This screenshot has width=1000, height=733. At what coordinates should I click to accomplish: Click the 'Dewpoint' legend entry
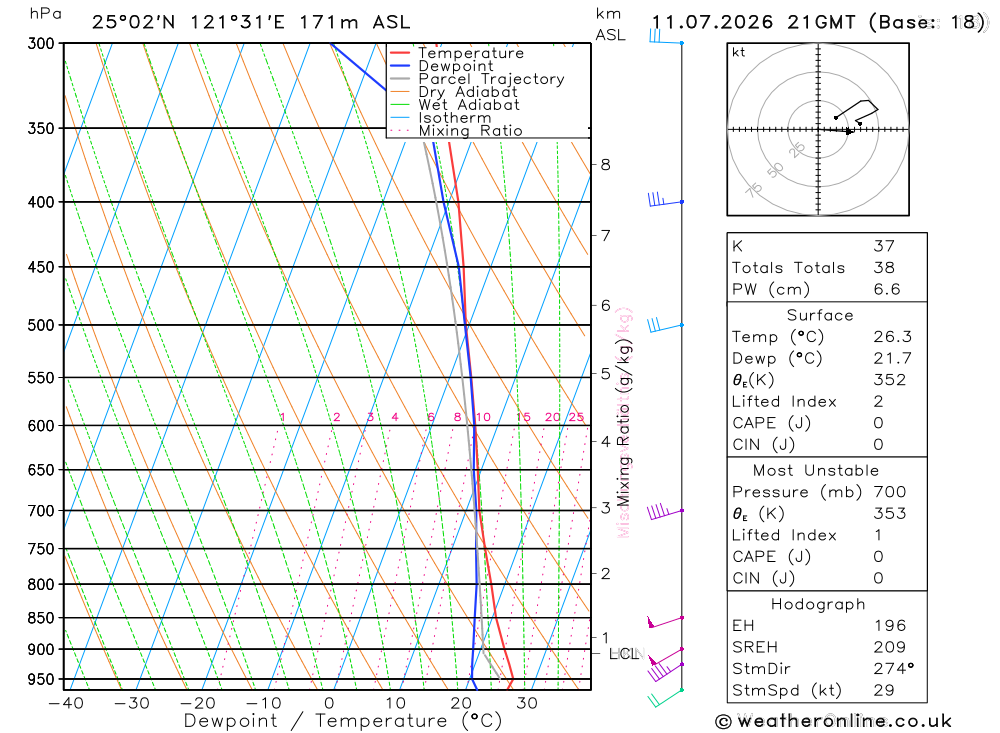tap(455, 66)
